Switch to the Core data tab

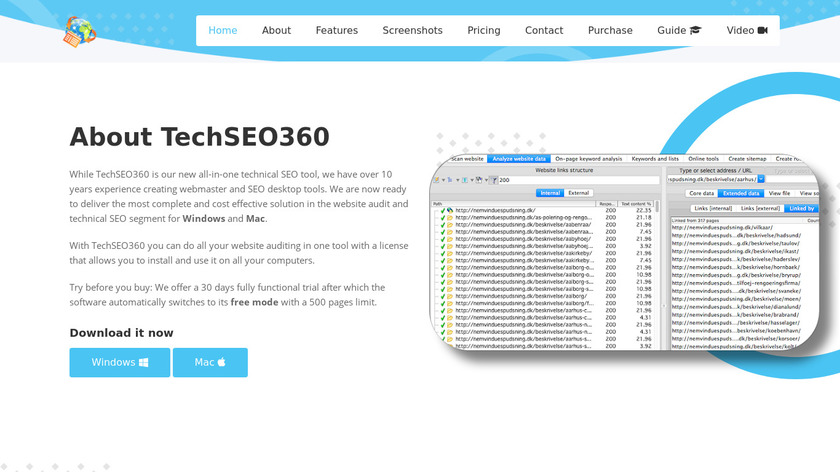pos(701,193)
